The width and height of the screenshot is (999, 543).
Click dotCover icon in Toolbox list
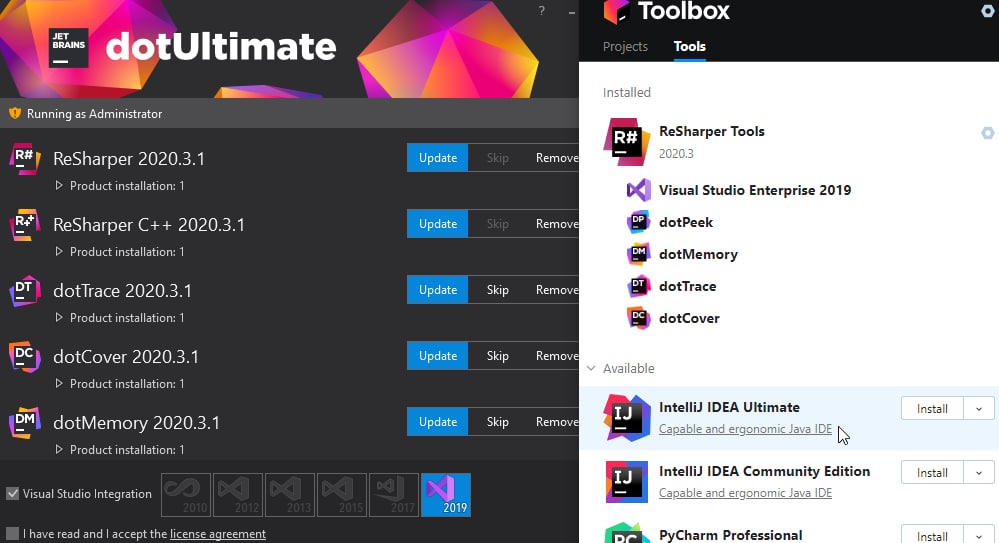tap(638, 317)
